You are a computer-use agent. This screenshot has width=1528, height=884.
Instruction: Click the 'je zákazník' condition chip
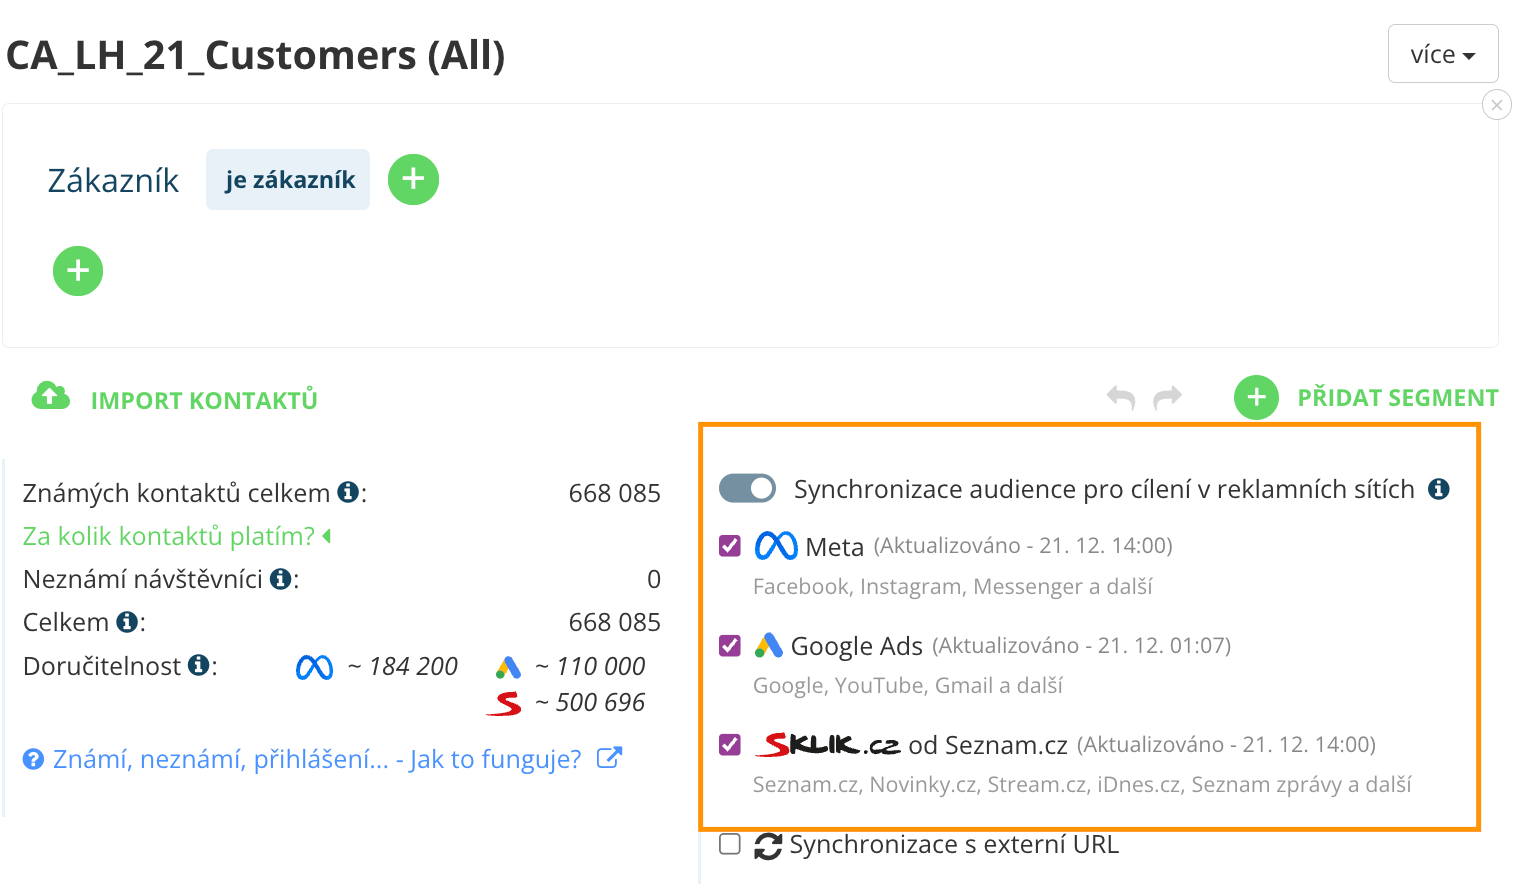288,180
